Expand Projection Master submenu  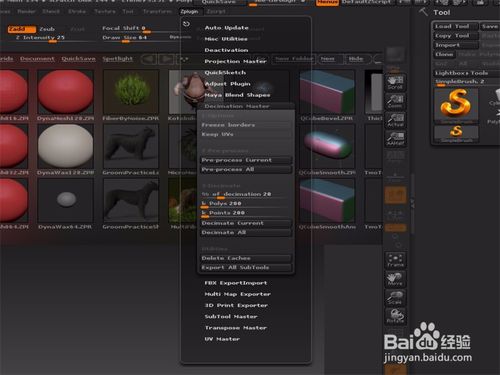click(235, 61)
